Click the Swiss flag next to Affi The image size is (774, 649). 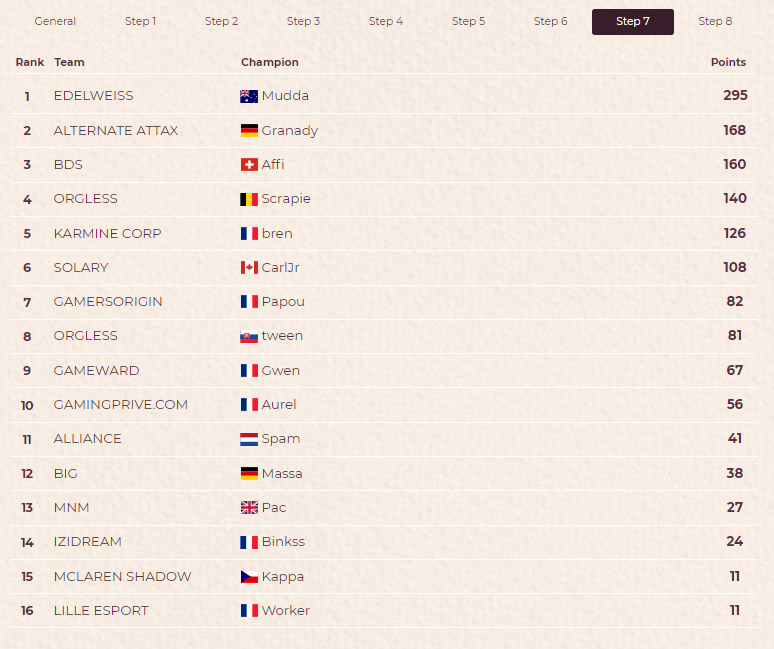[249, 164]
